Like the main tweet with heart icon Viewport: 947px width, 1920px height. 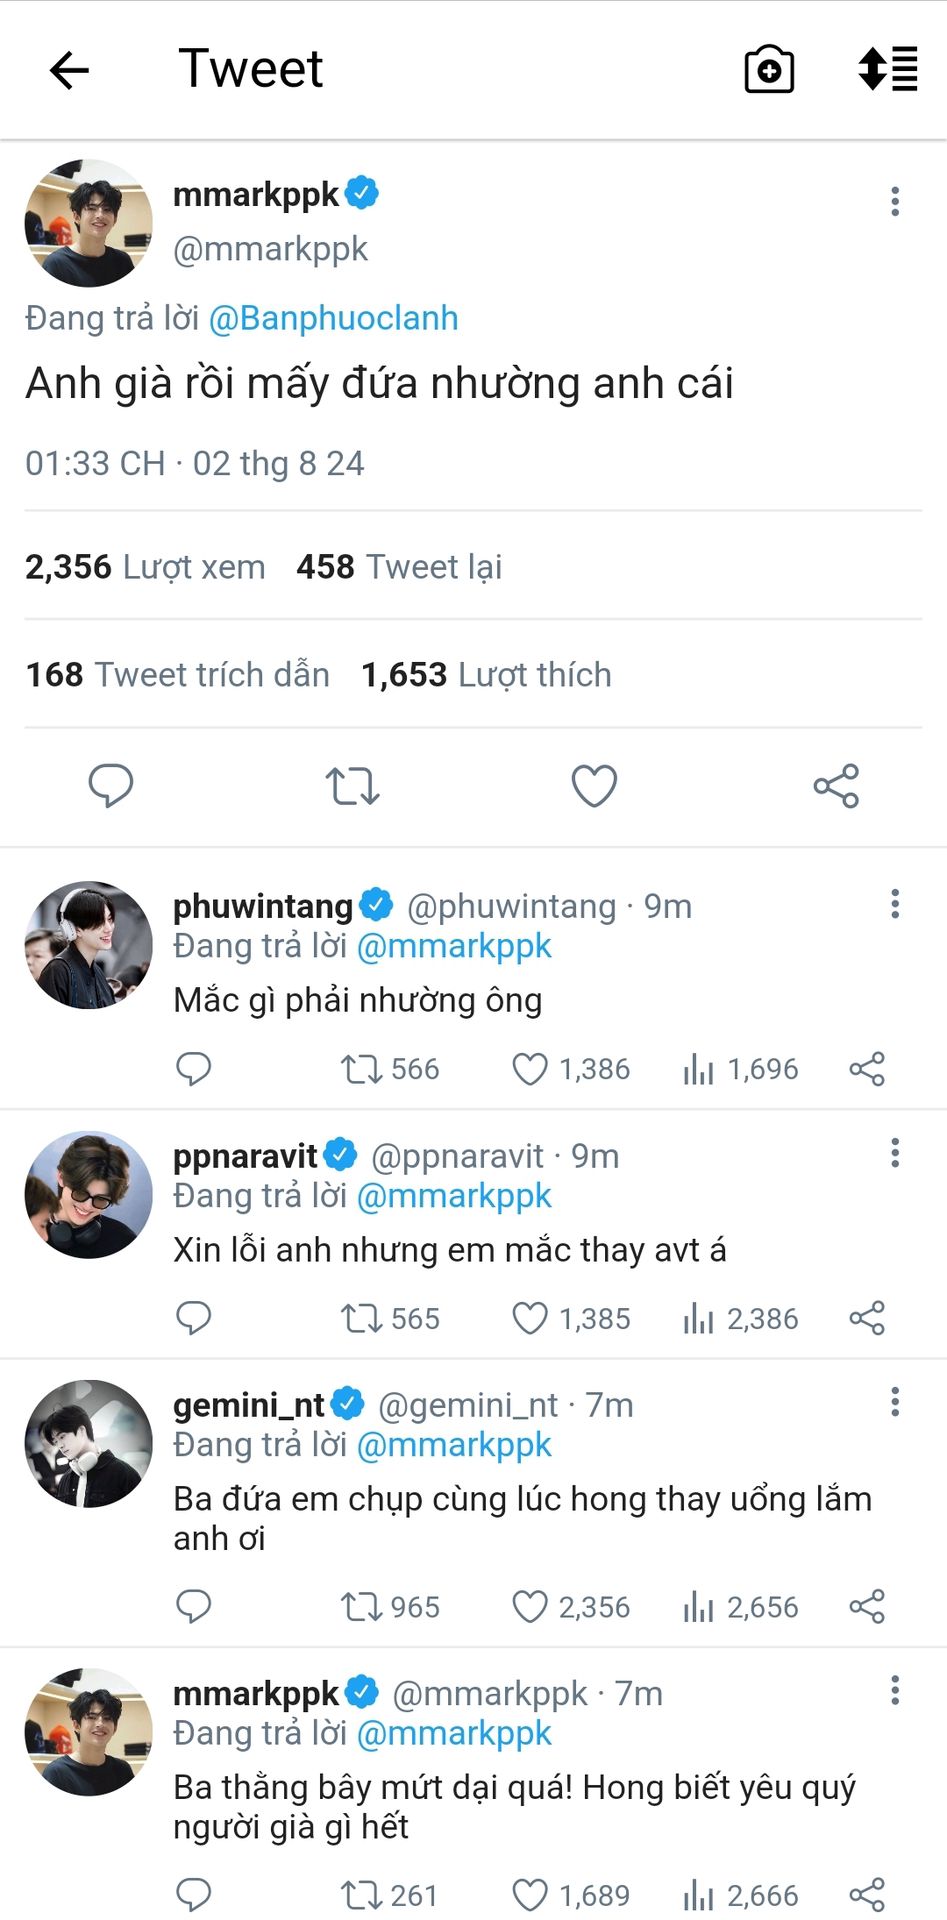tap(594, 786)
